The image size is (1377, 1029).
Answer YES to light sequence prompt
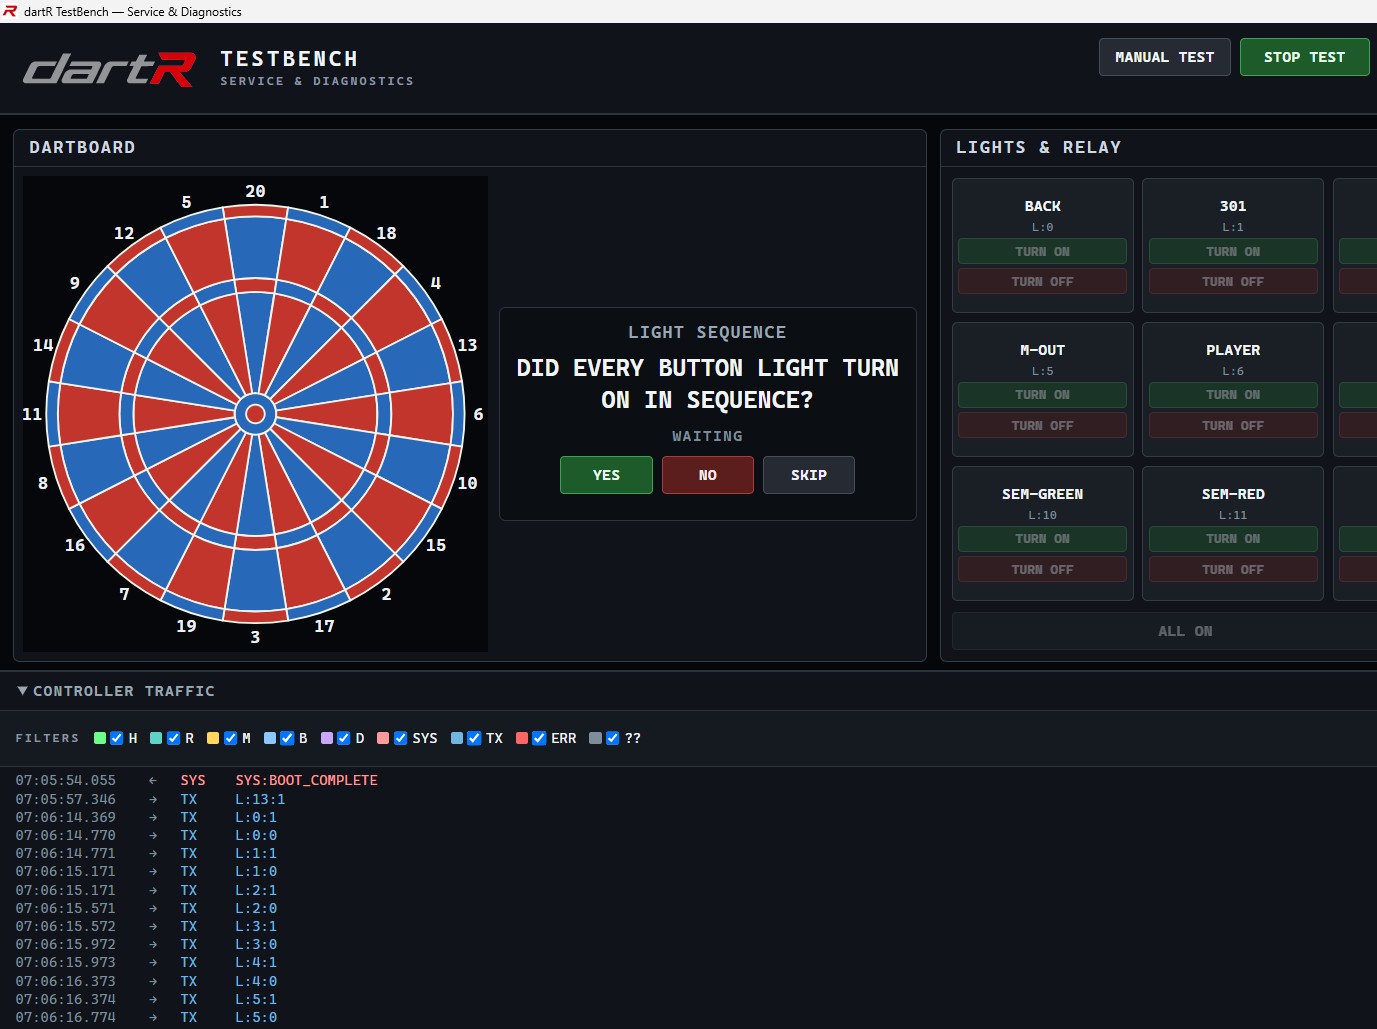(606, 475)
